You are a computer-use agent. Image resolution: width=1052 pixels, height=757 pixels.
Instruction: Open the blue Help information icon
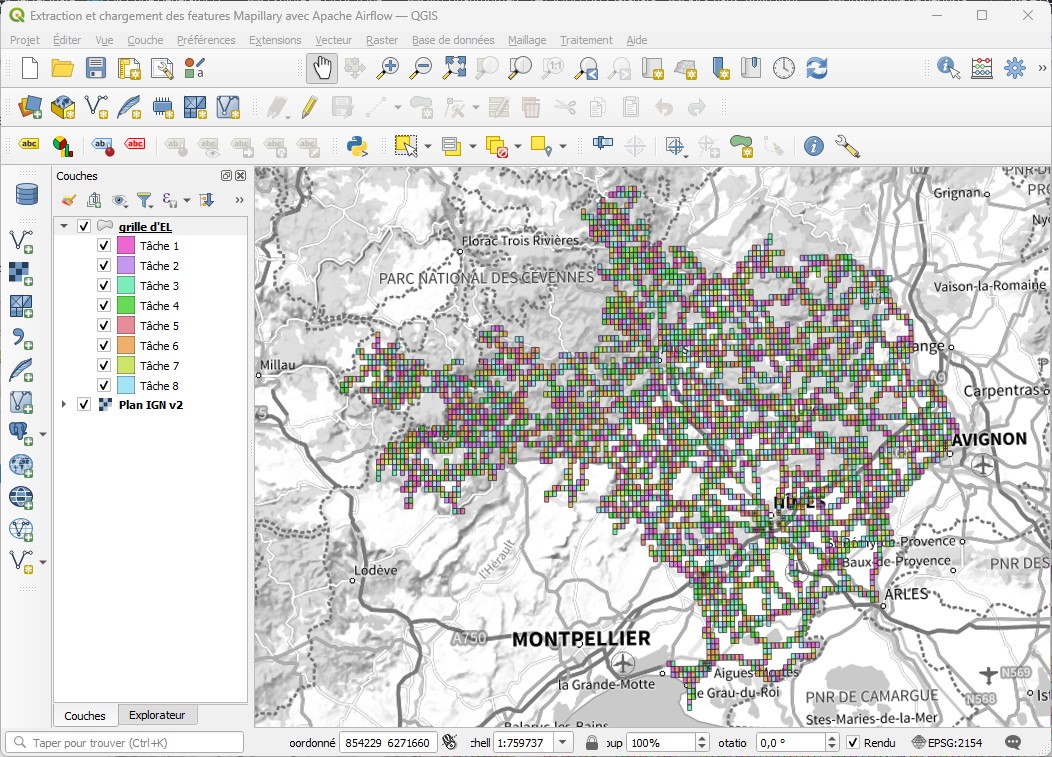[x=813, y=146]
